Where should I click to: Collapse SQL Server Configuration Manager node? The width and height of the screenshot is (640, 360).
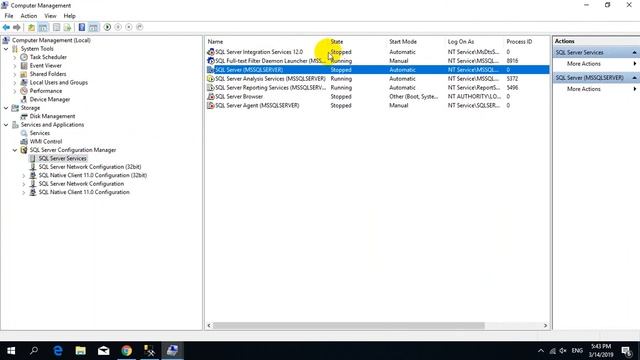pyautogui.click(x=15, y=150)
